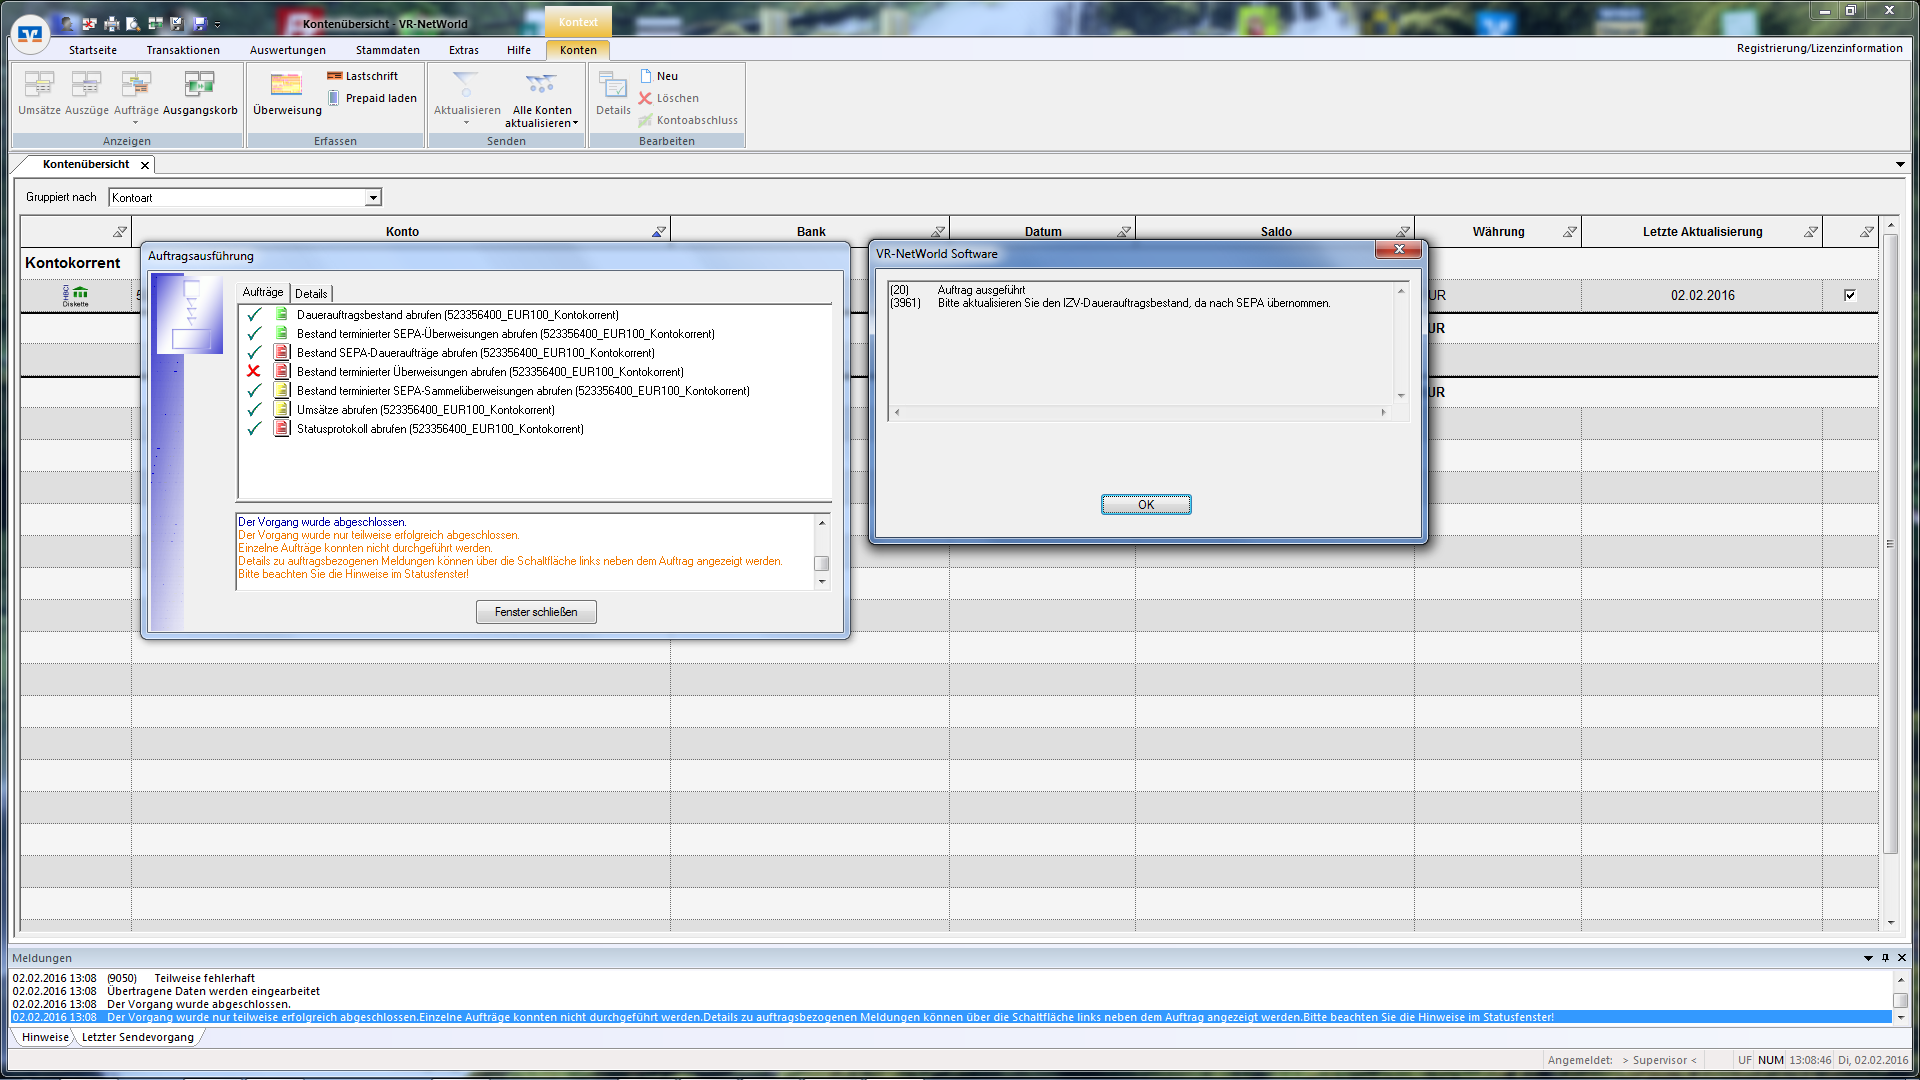Close the Kontenübersicht document tab
Image resolution: width=1920 pixels, height=1080 pixels.
[x=145, y=165]
